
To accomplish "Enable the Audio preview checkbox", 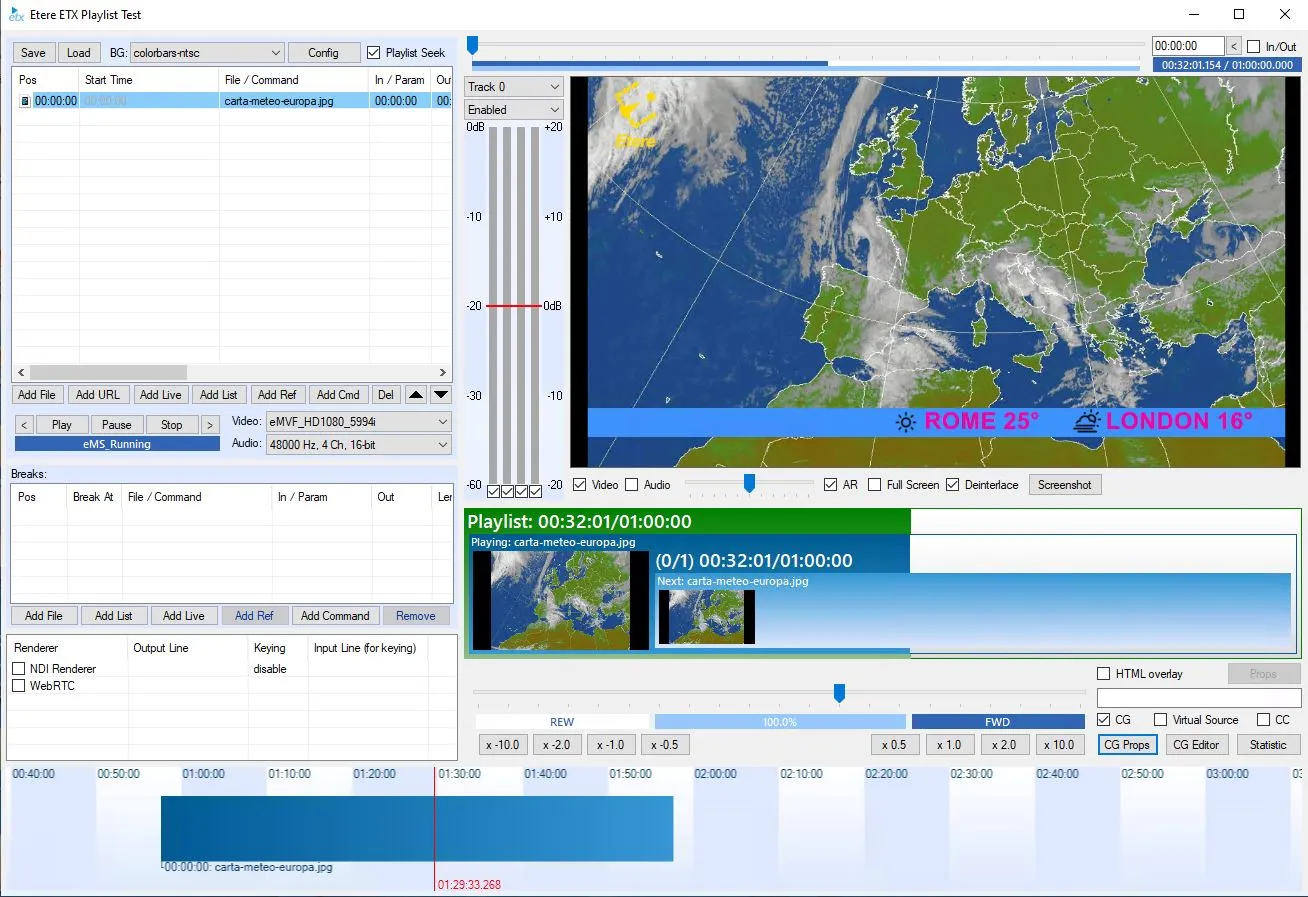I will point(632,485).
